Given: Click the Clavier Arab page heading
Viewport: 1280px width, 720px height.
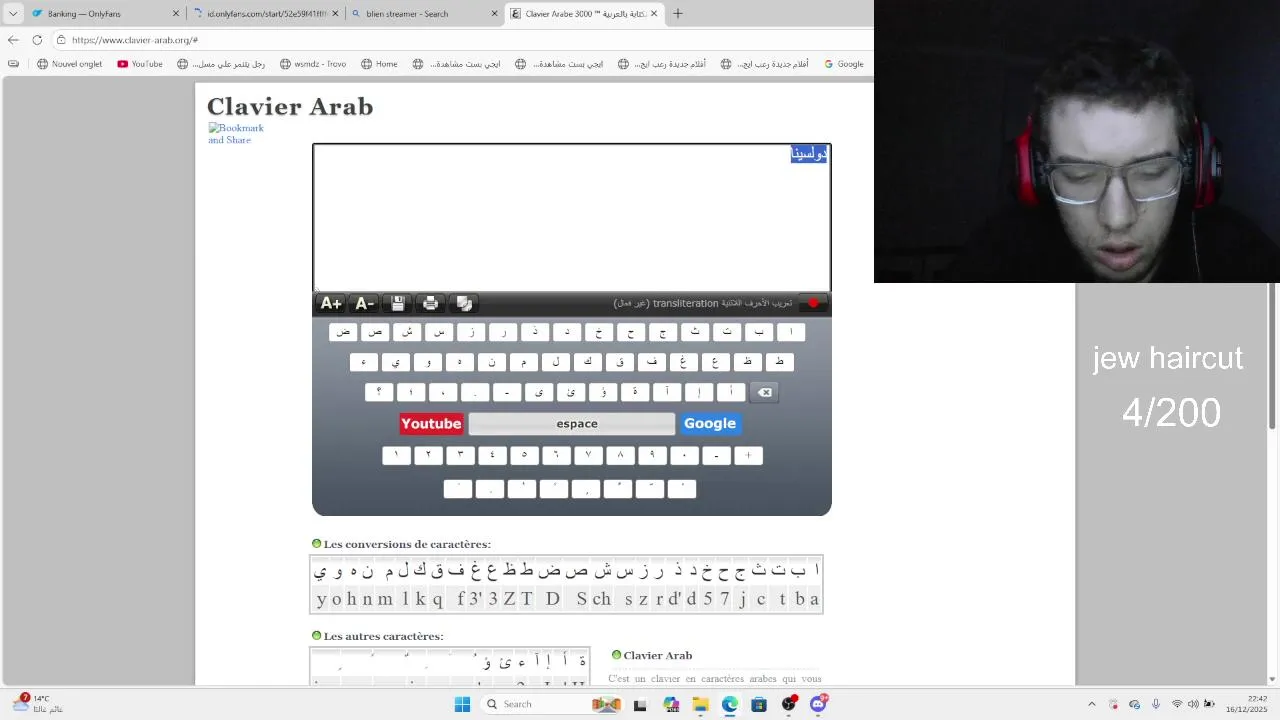Looking at the screenshot, I should click(290, 107).
